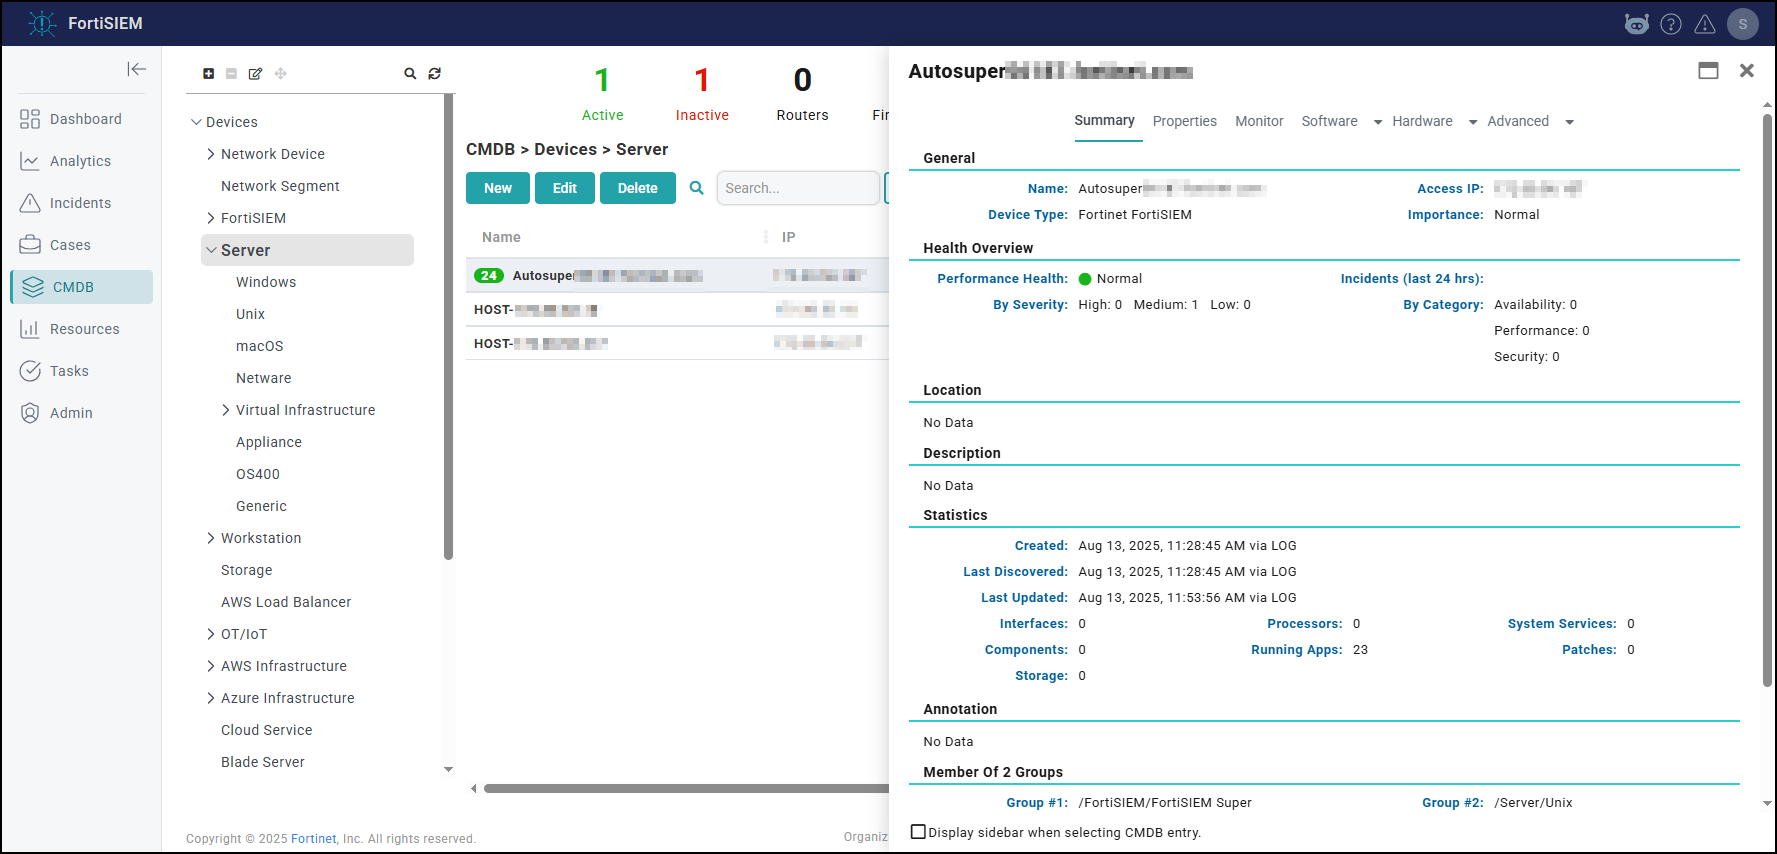This screenshot has width=1777, height=854.
Task: Click the New button
Action: click(x=498, y=188)
